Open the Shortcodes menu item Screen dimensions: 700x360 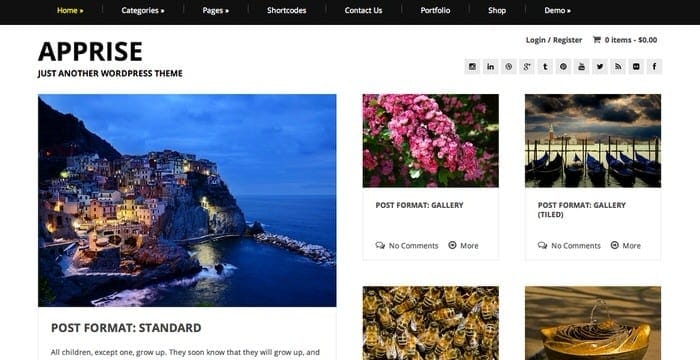click(287, 10)
